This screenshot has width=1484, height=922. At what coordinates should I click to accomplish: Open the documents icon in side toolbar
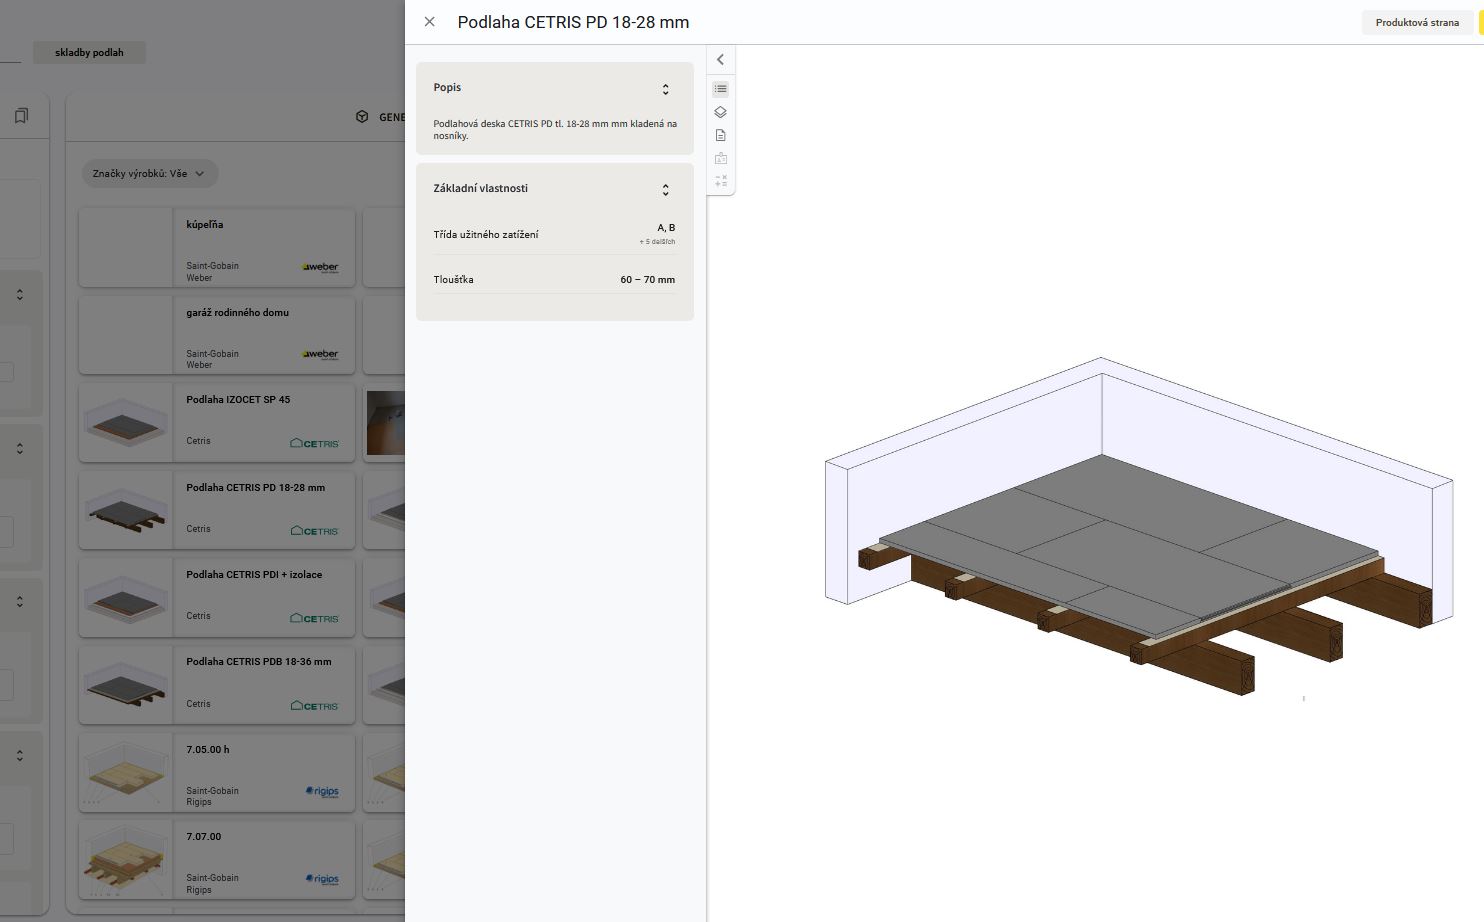(x=720, y=135)
